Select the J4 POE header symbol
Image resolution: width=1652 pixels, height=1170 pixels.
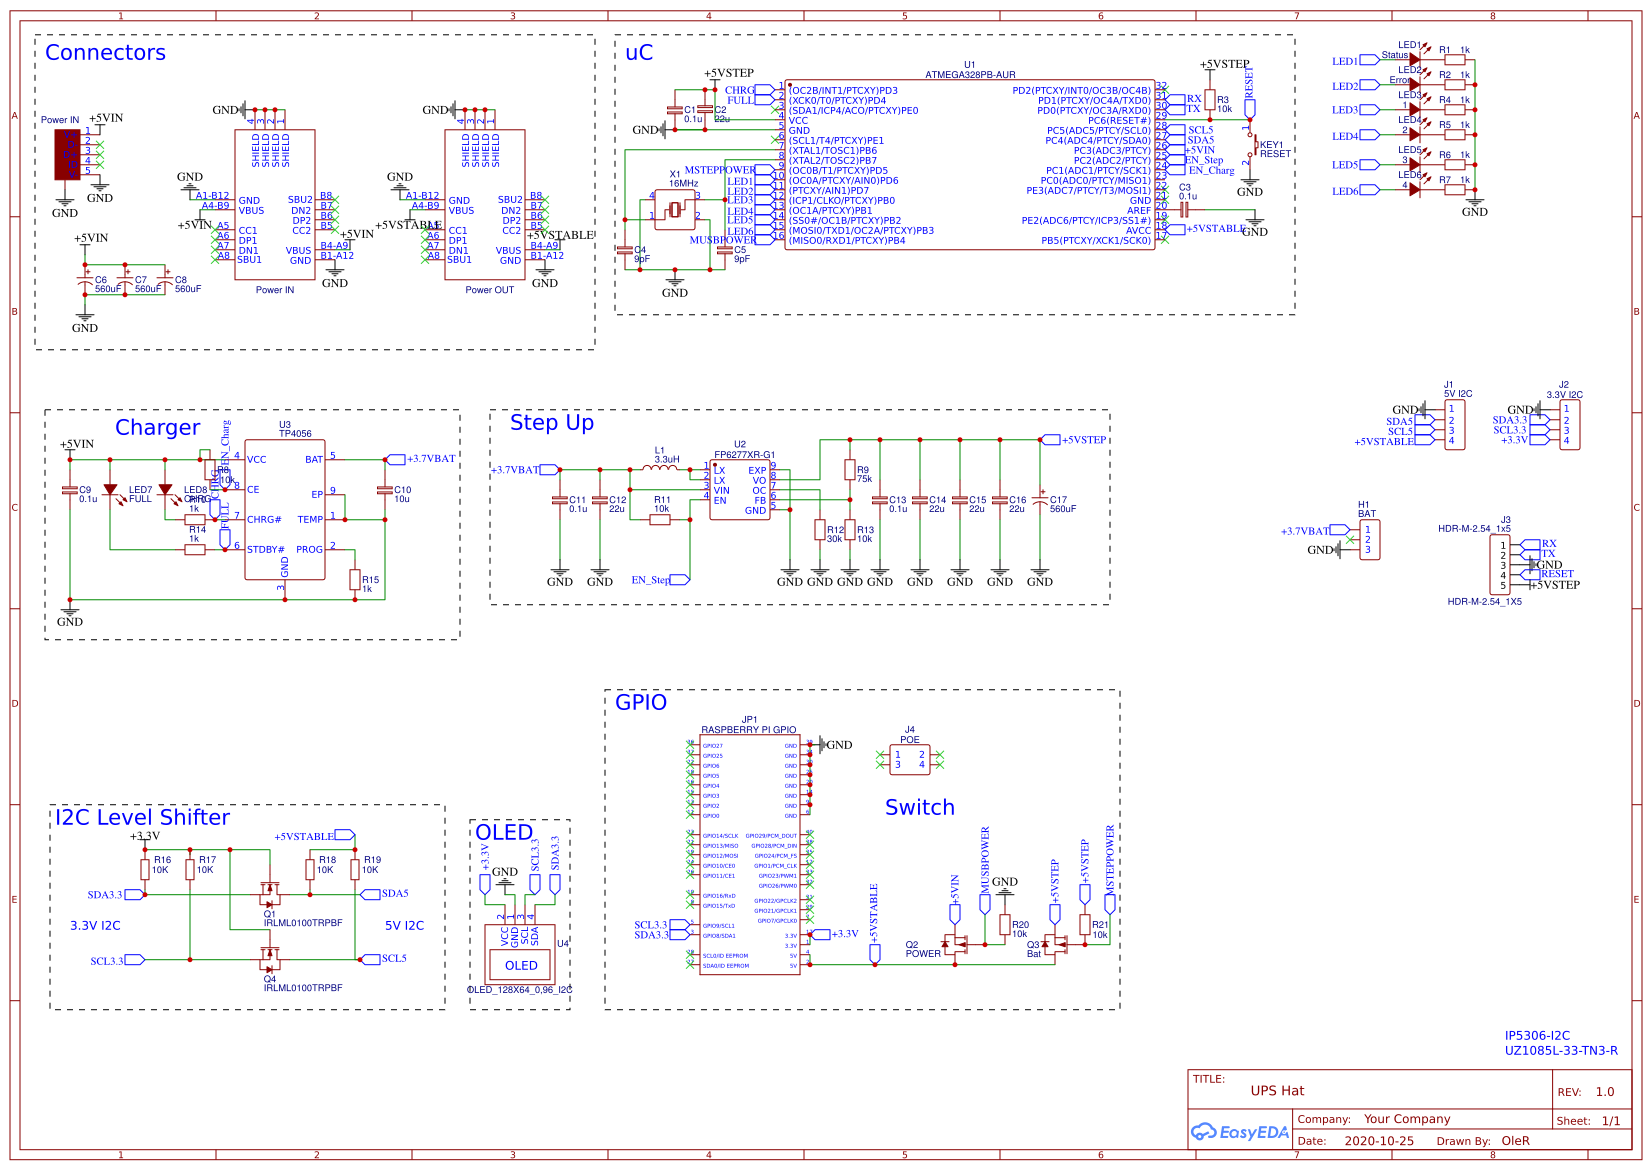point(909,759)
